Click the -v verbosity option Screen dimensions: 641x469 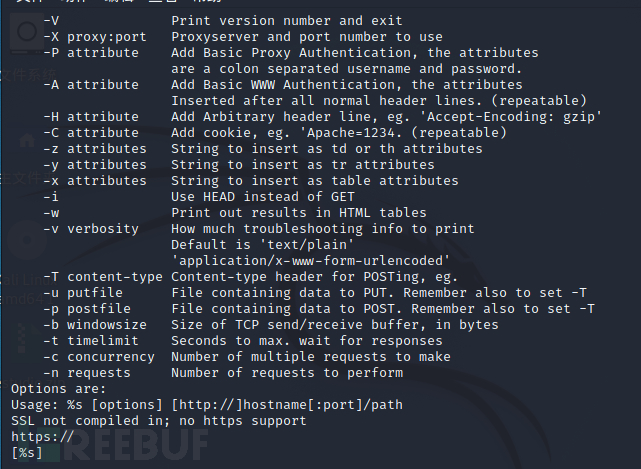tap(91, 228)
